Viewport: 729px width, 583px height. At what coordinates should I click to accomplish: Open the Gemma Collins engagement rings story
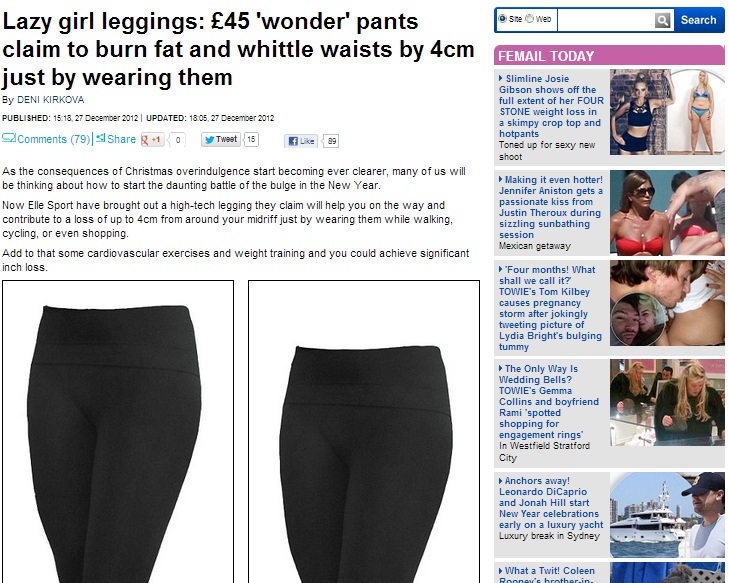coord(549,401)
